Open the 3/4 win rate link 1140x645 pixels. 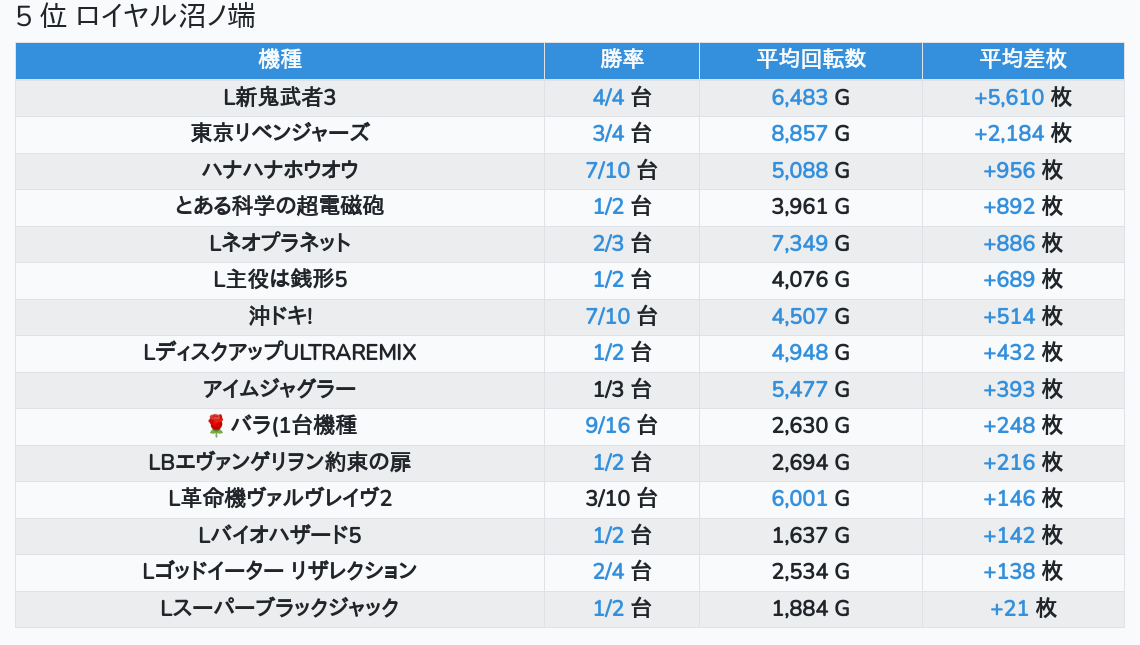coord(608,133)
